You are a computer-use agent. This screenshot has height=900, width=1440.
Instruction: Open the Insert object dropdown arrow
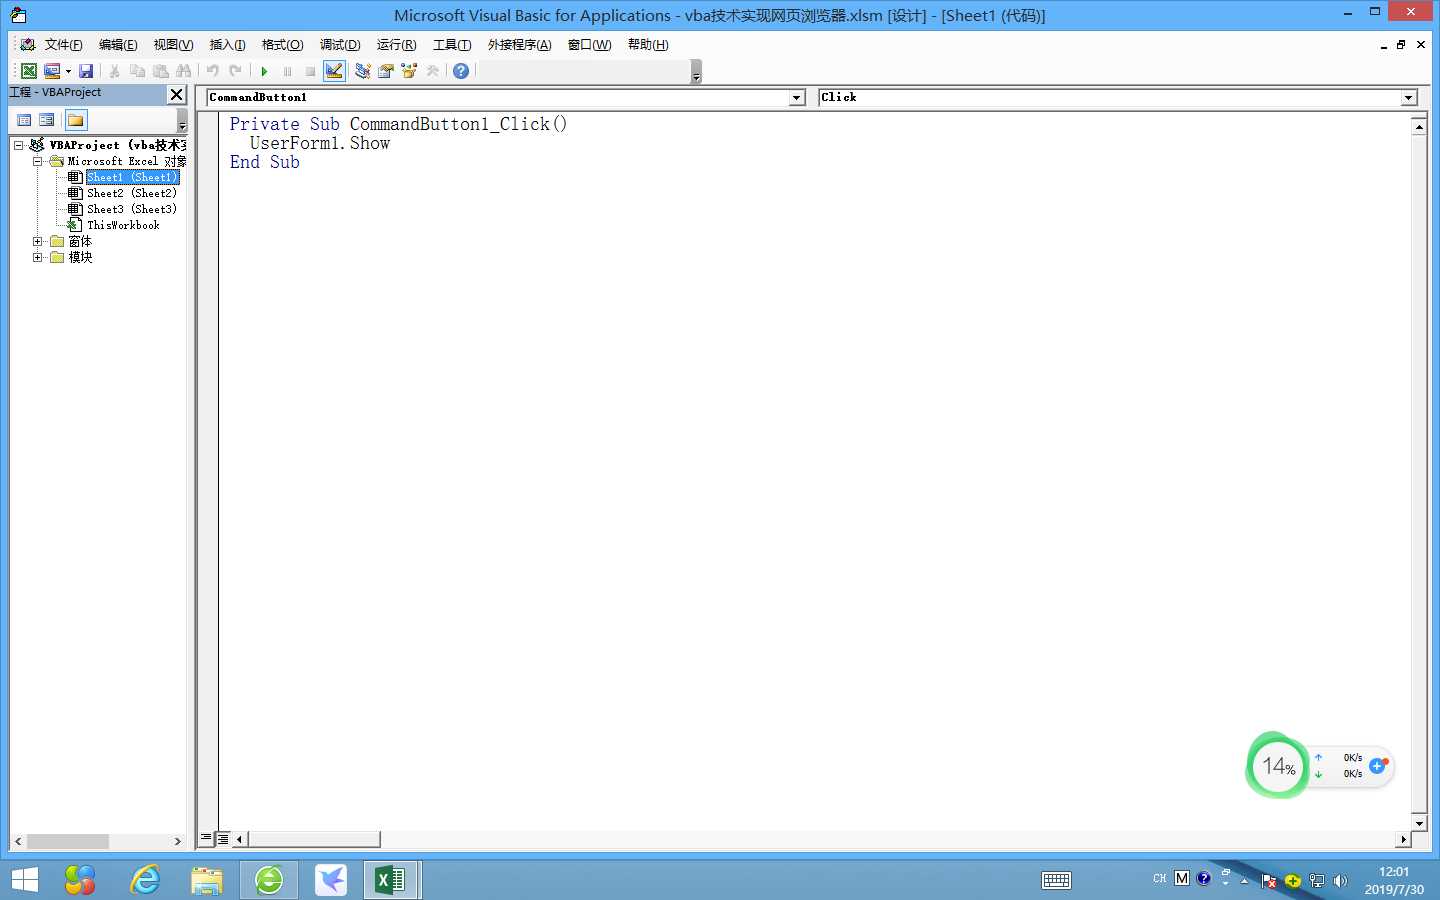pyautogui.click(x=68, y=71)
